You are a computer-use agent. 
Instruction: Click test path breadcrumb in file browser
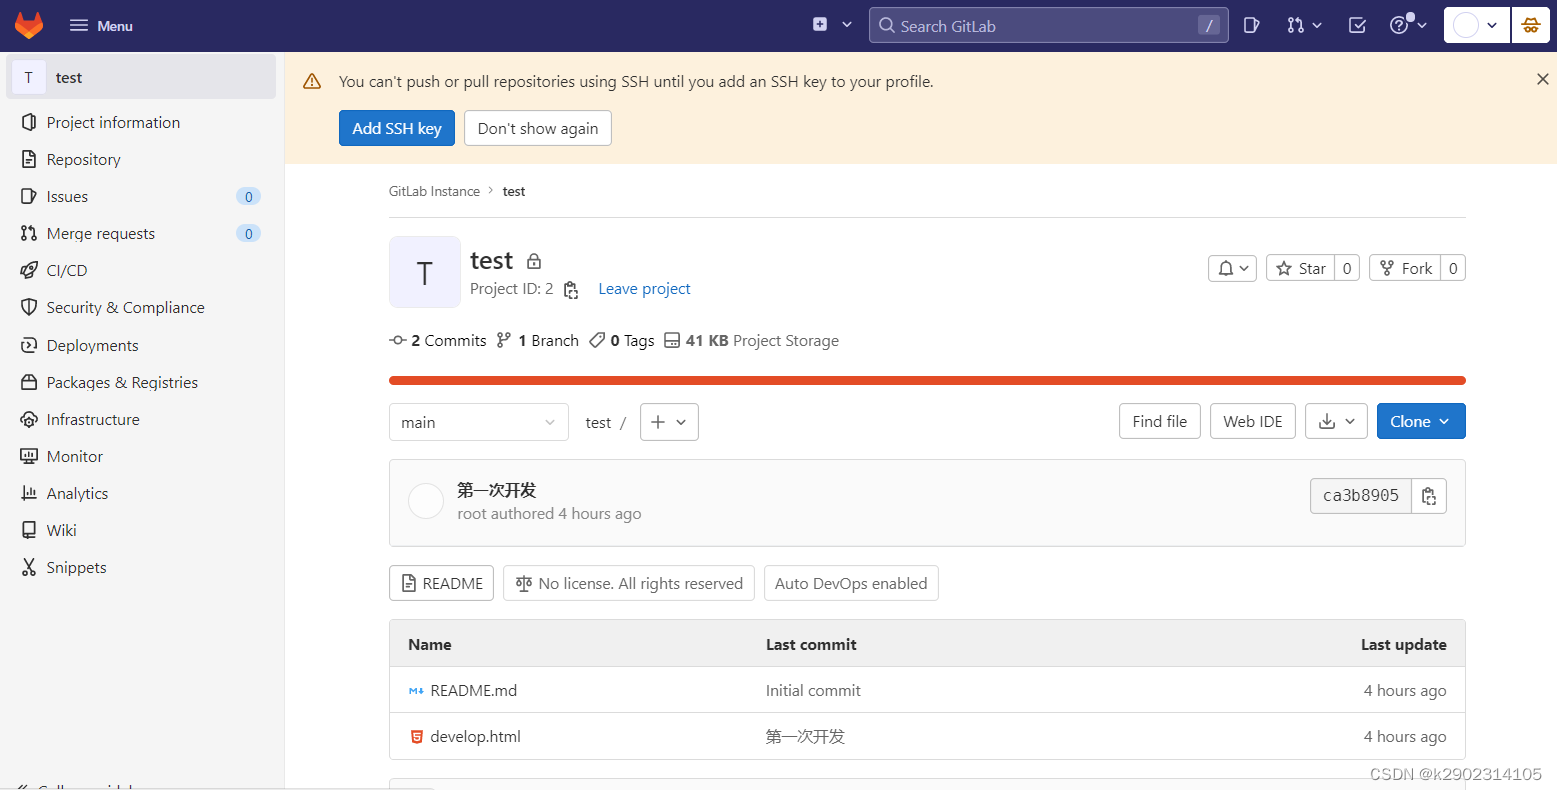pos(598,422)
